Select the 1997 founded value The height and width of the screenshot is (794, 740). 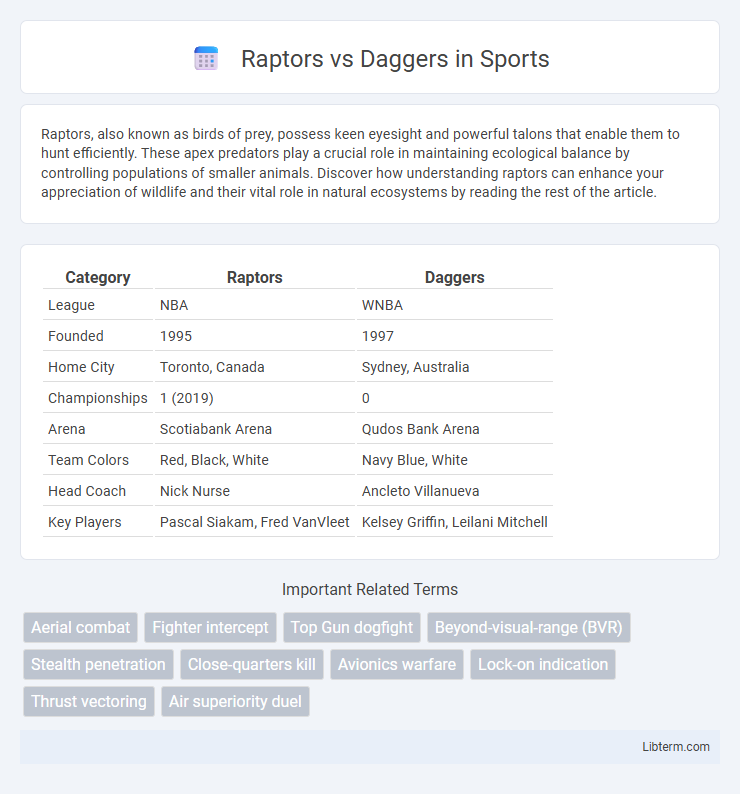point(455,336)
